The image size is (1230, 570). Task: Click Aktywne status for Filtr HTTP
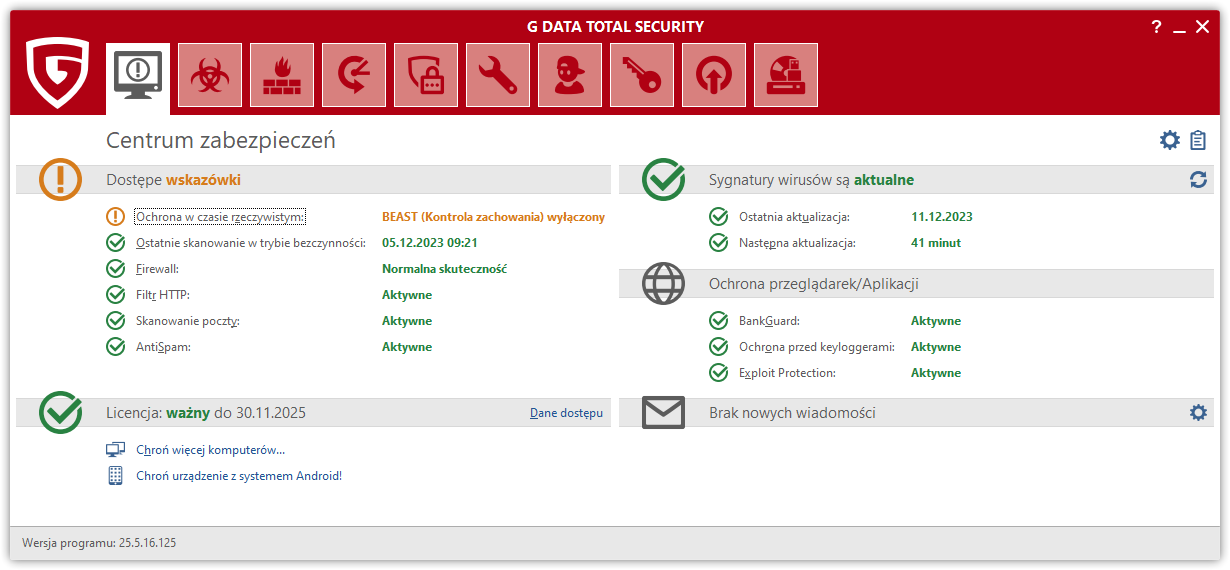(407, 295)
